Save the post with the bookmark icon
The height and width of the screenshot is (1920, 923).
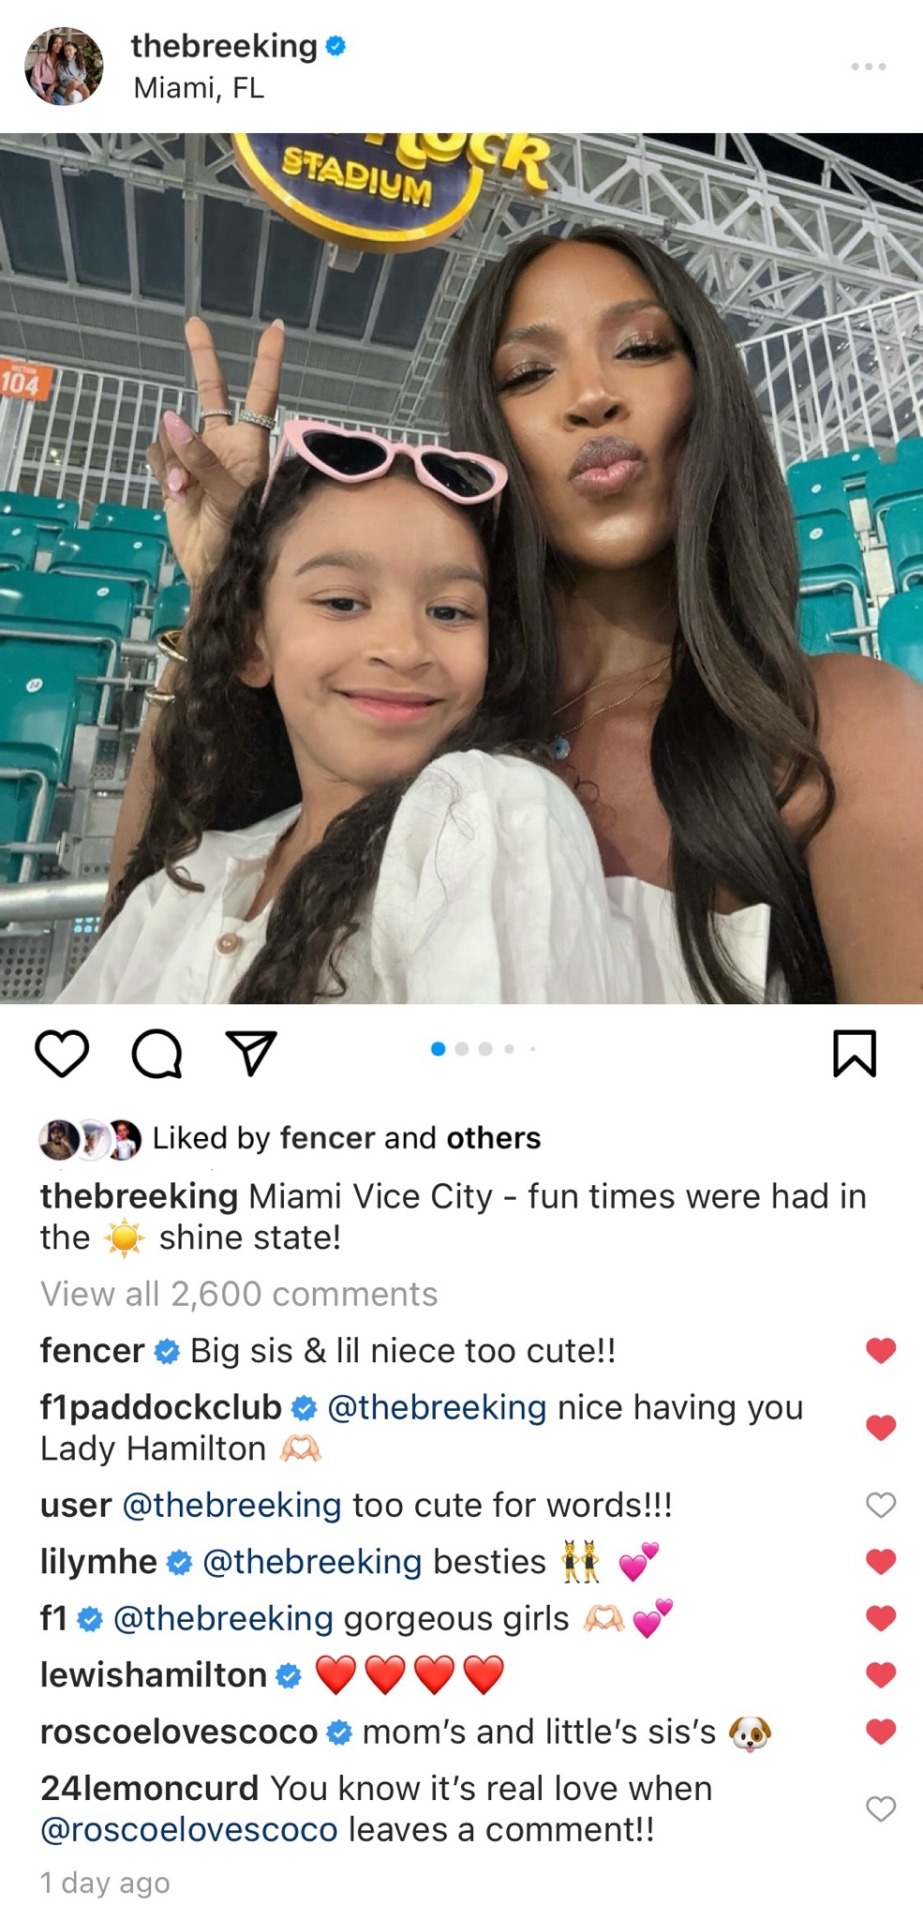[855, 1053]
